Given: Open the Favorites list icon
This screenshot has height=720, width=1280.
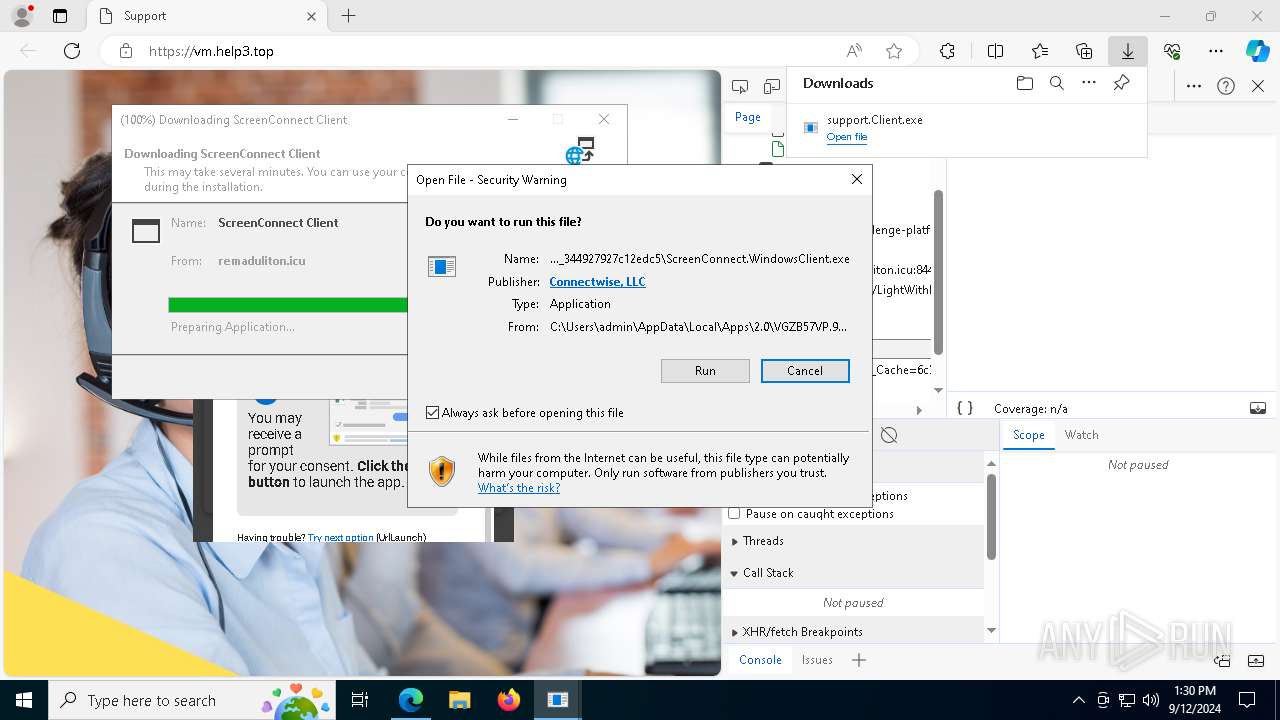Looking at the screenshot, I should point(1040,51).
